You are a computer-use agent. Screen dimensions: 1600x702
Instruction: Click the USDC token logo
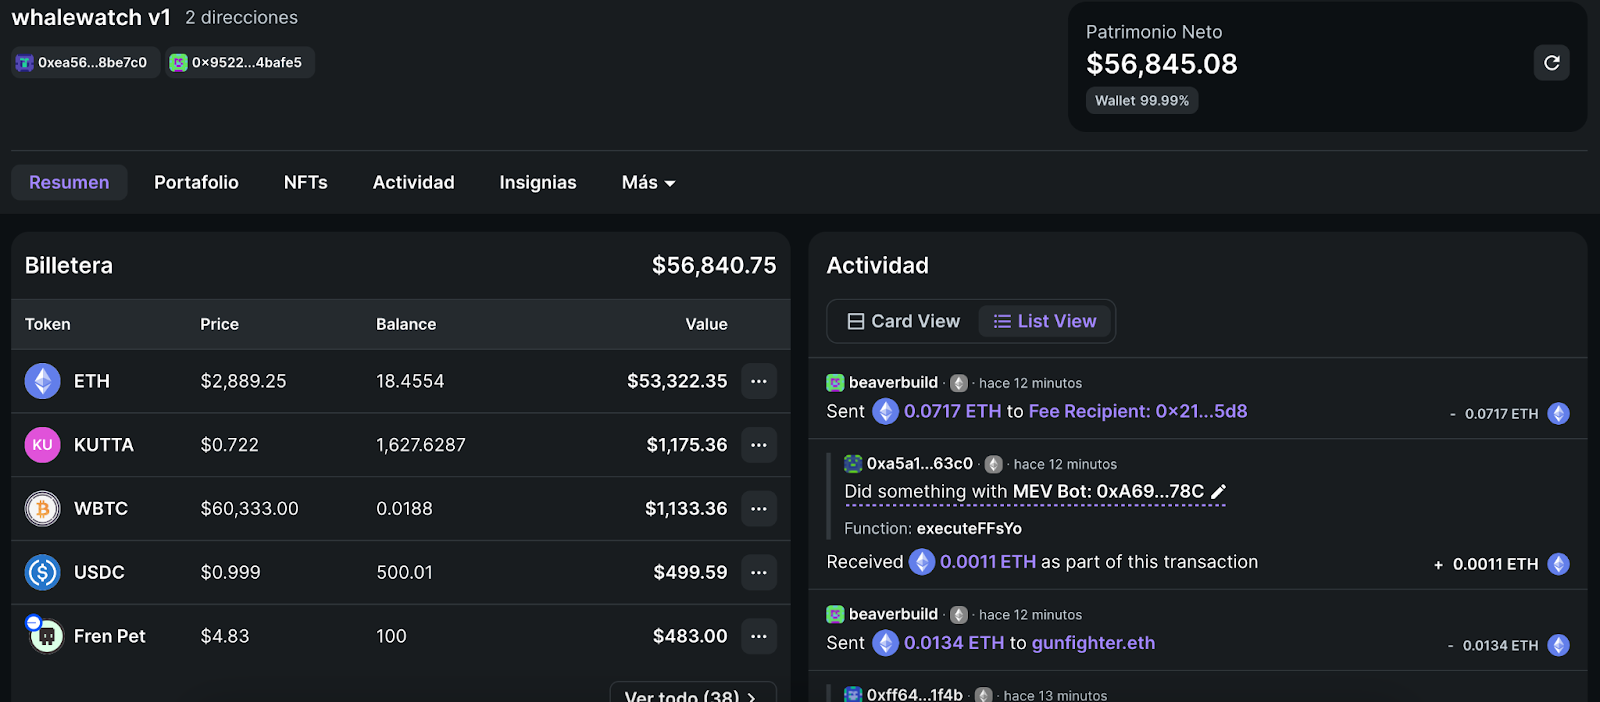[x=42, y=573]
